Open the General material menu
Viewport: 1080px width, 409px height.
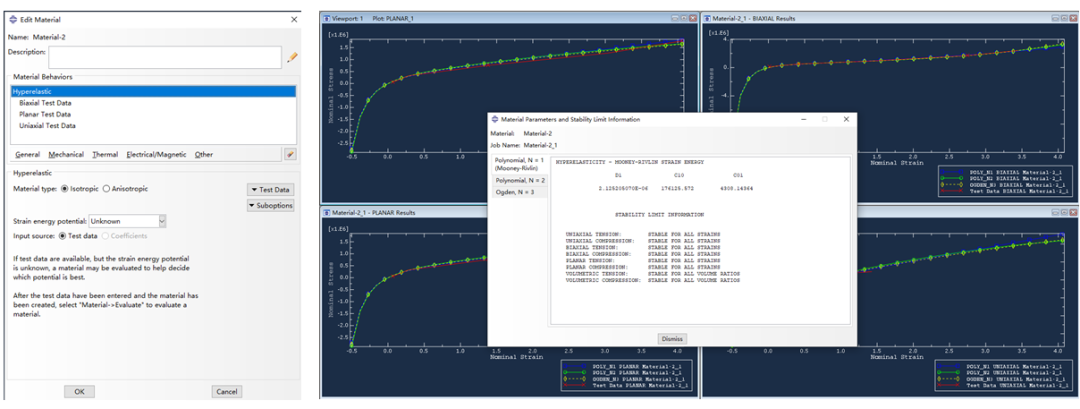coord(28,155)
